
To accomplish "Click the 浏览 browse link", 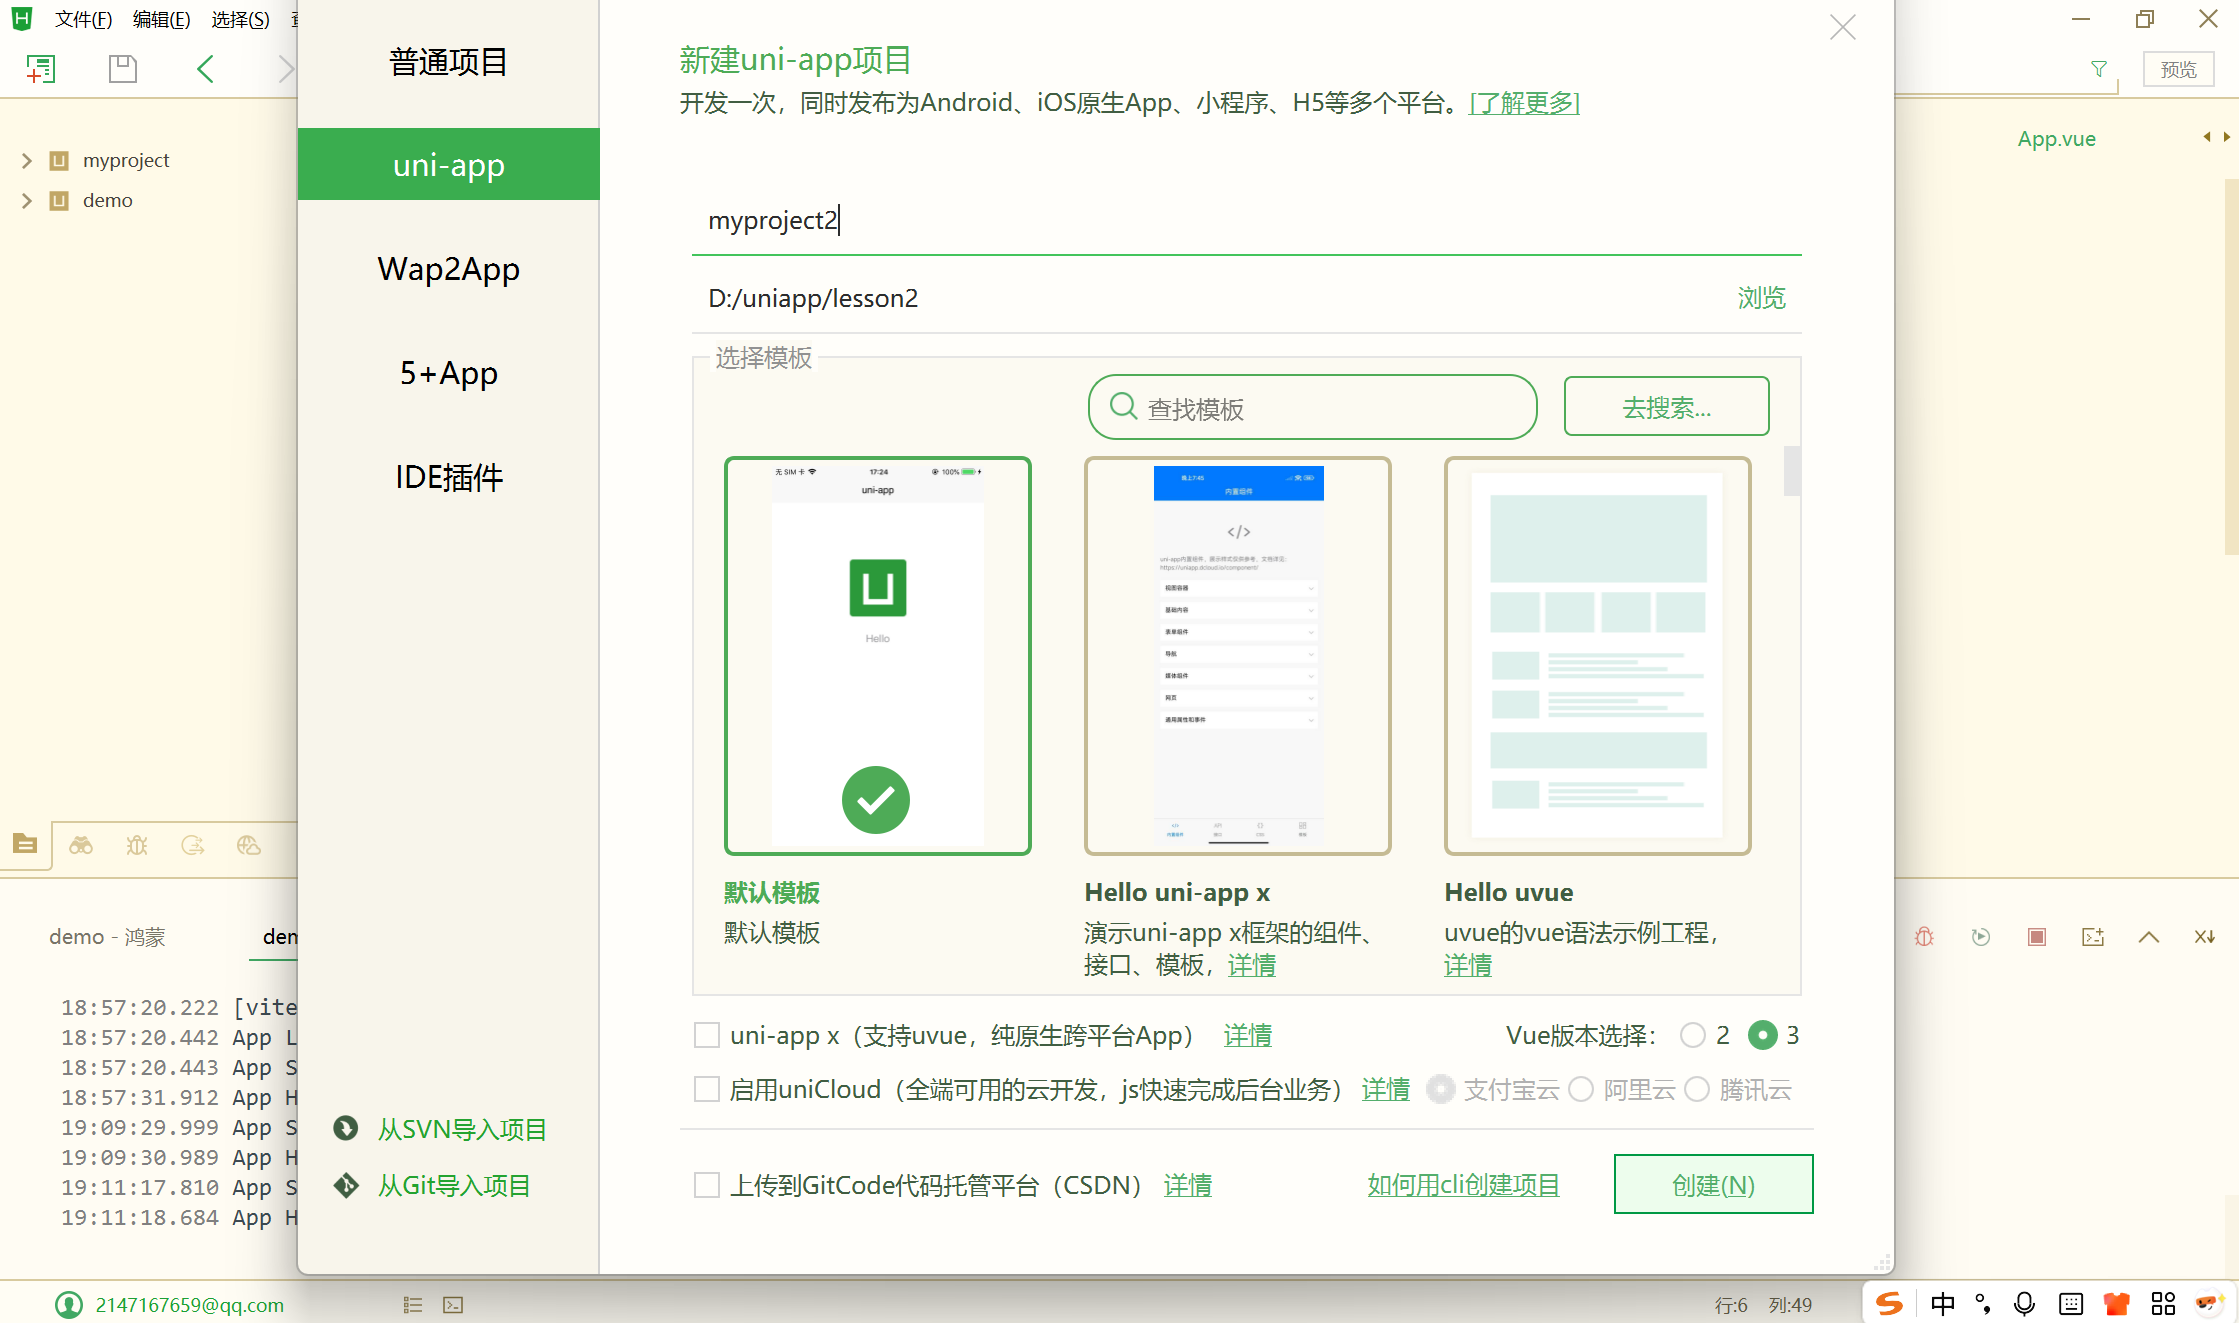I will click(1762, 298).
